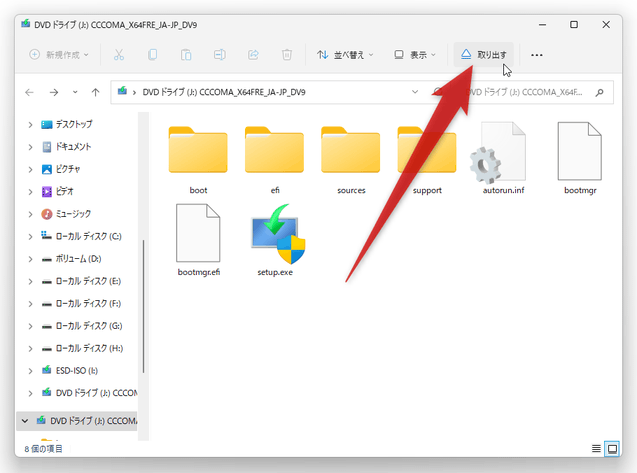Select the sources folder
Image resolution: width=637 pixels, height=473 pixels.
(351, 160)
